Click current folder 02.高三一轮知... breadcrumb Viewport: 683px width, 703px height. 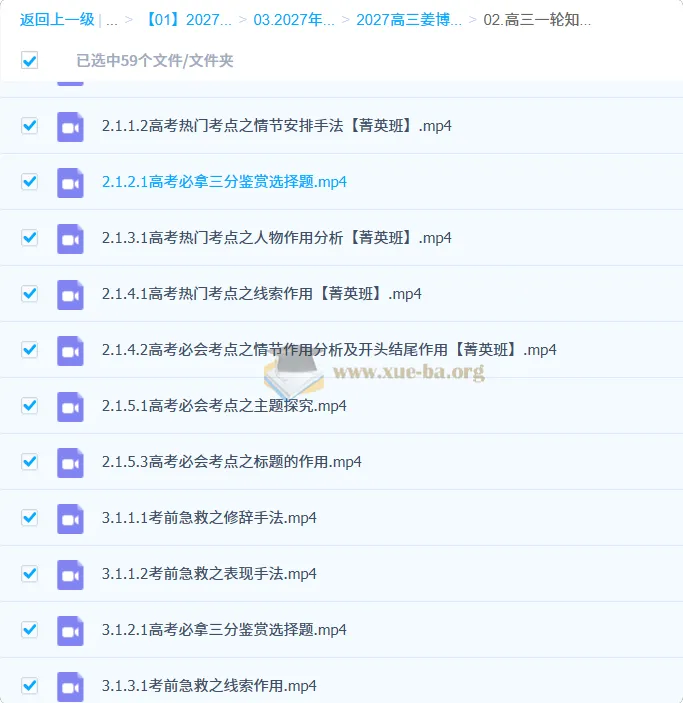(x=537, y=20)
